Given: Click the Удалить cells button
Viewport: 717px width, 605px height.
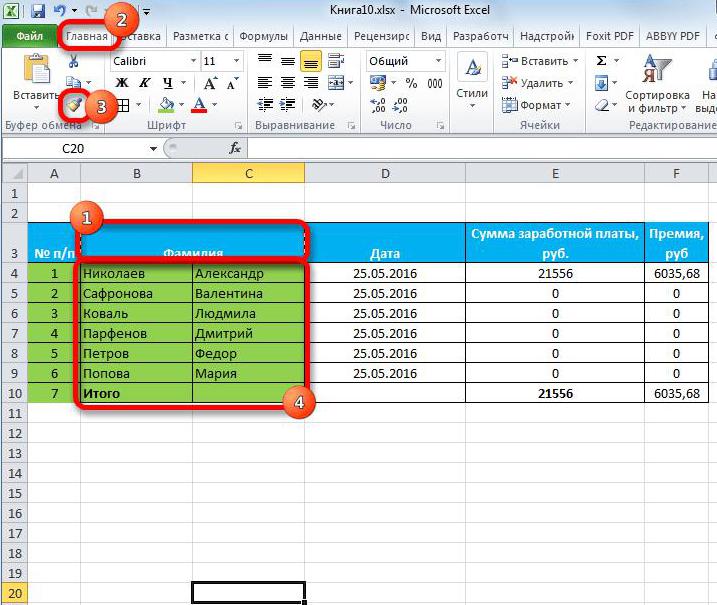Looking at the screenshot, I should tap(532, 83).
